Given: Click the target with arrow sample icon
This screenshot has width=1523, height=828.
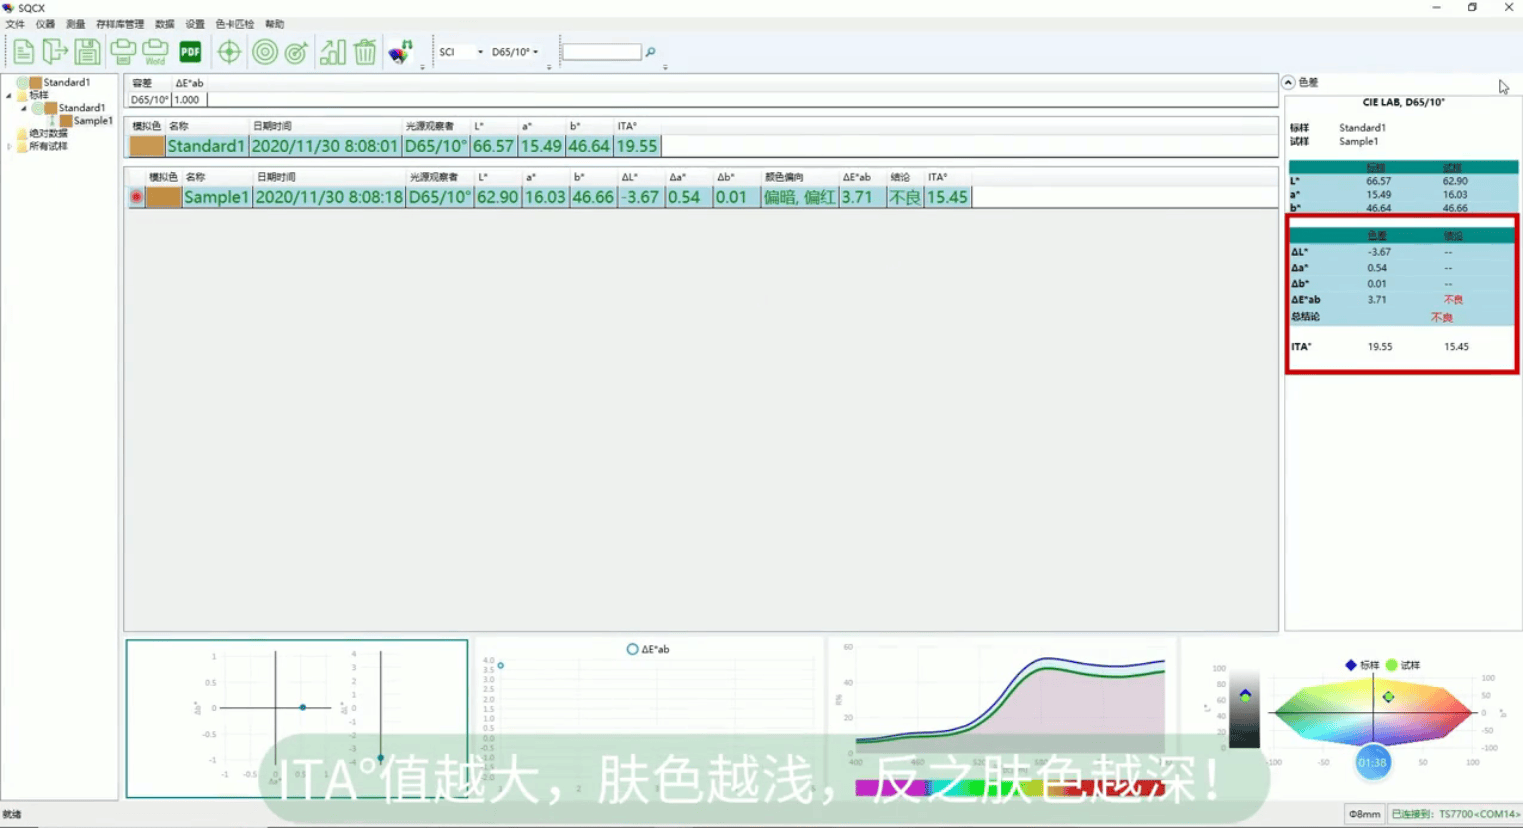Looking at the screenshot, I should (x=296, y=52).
